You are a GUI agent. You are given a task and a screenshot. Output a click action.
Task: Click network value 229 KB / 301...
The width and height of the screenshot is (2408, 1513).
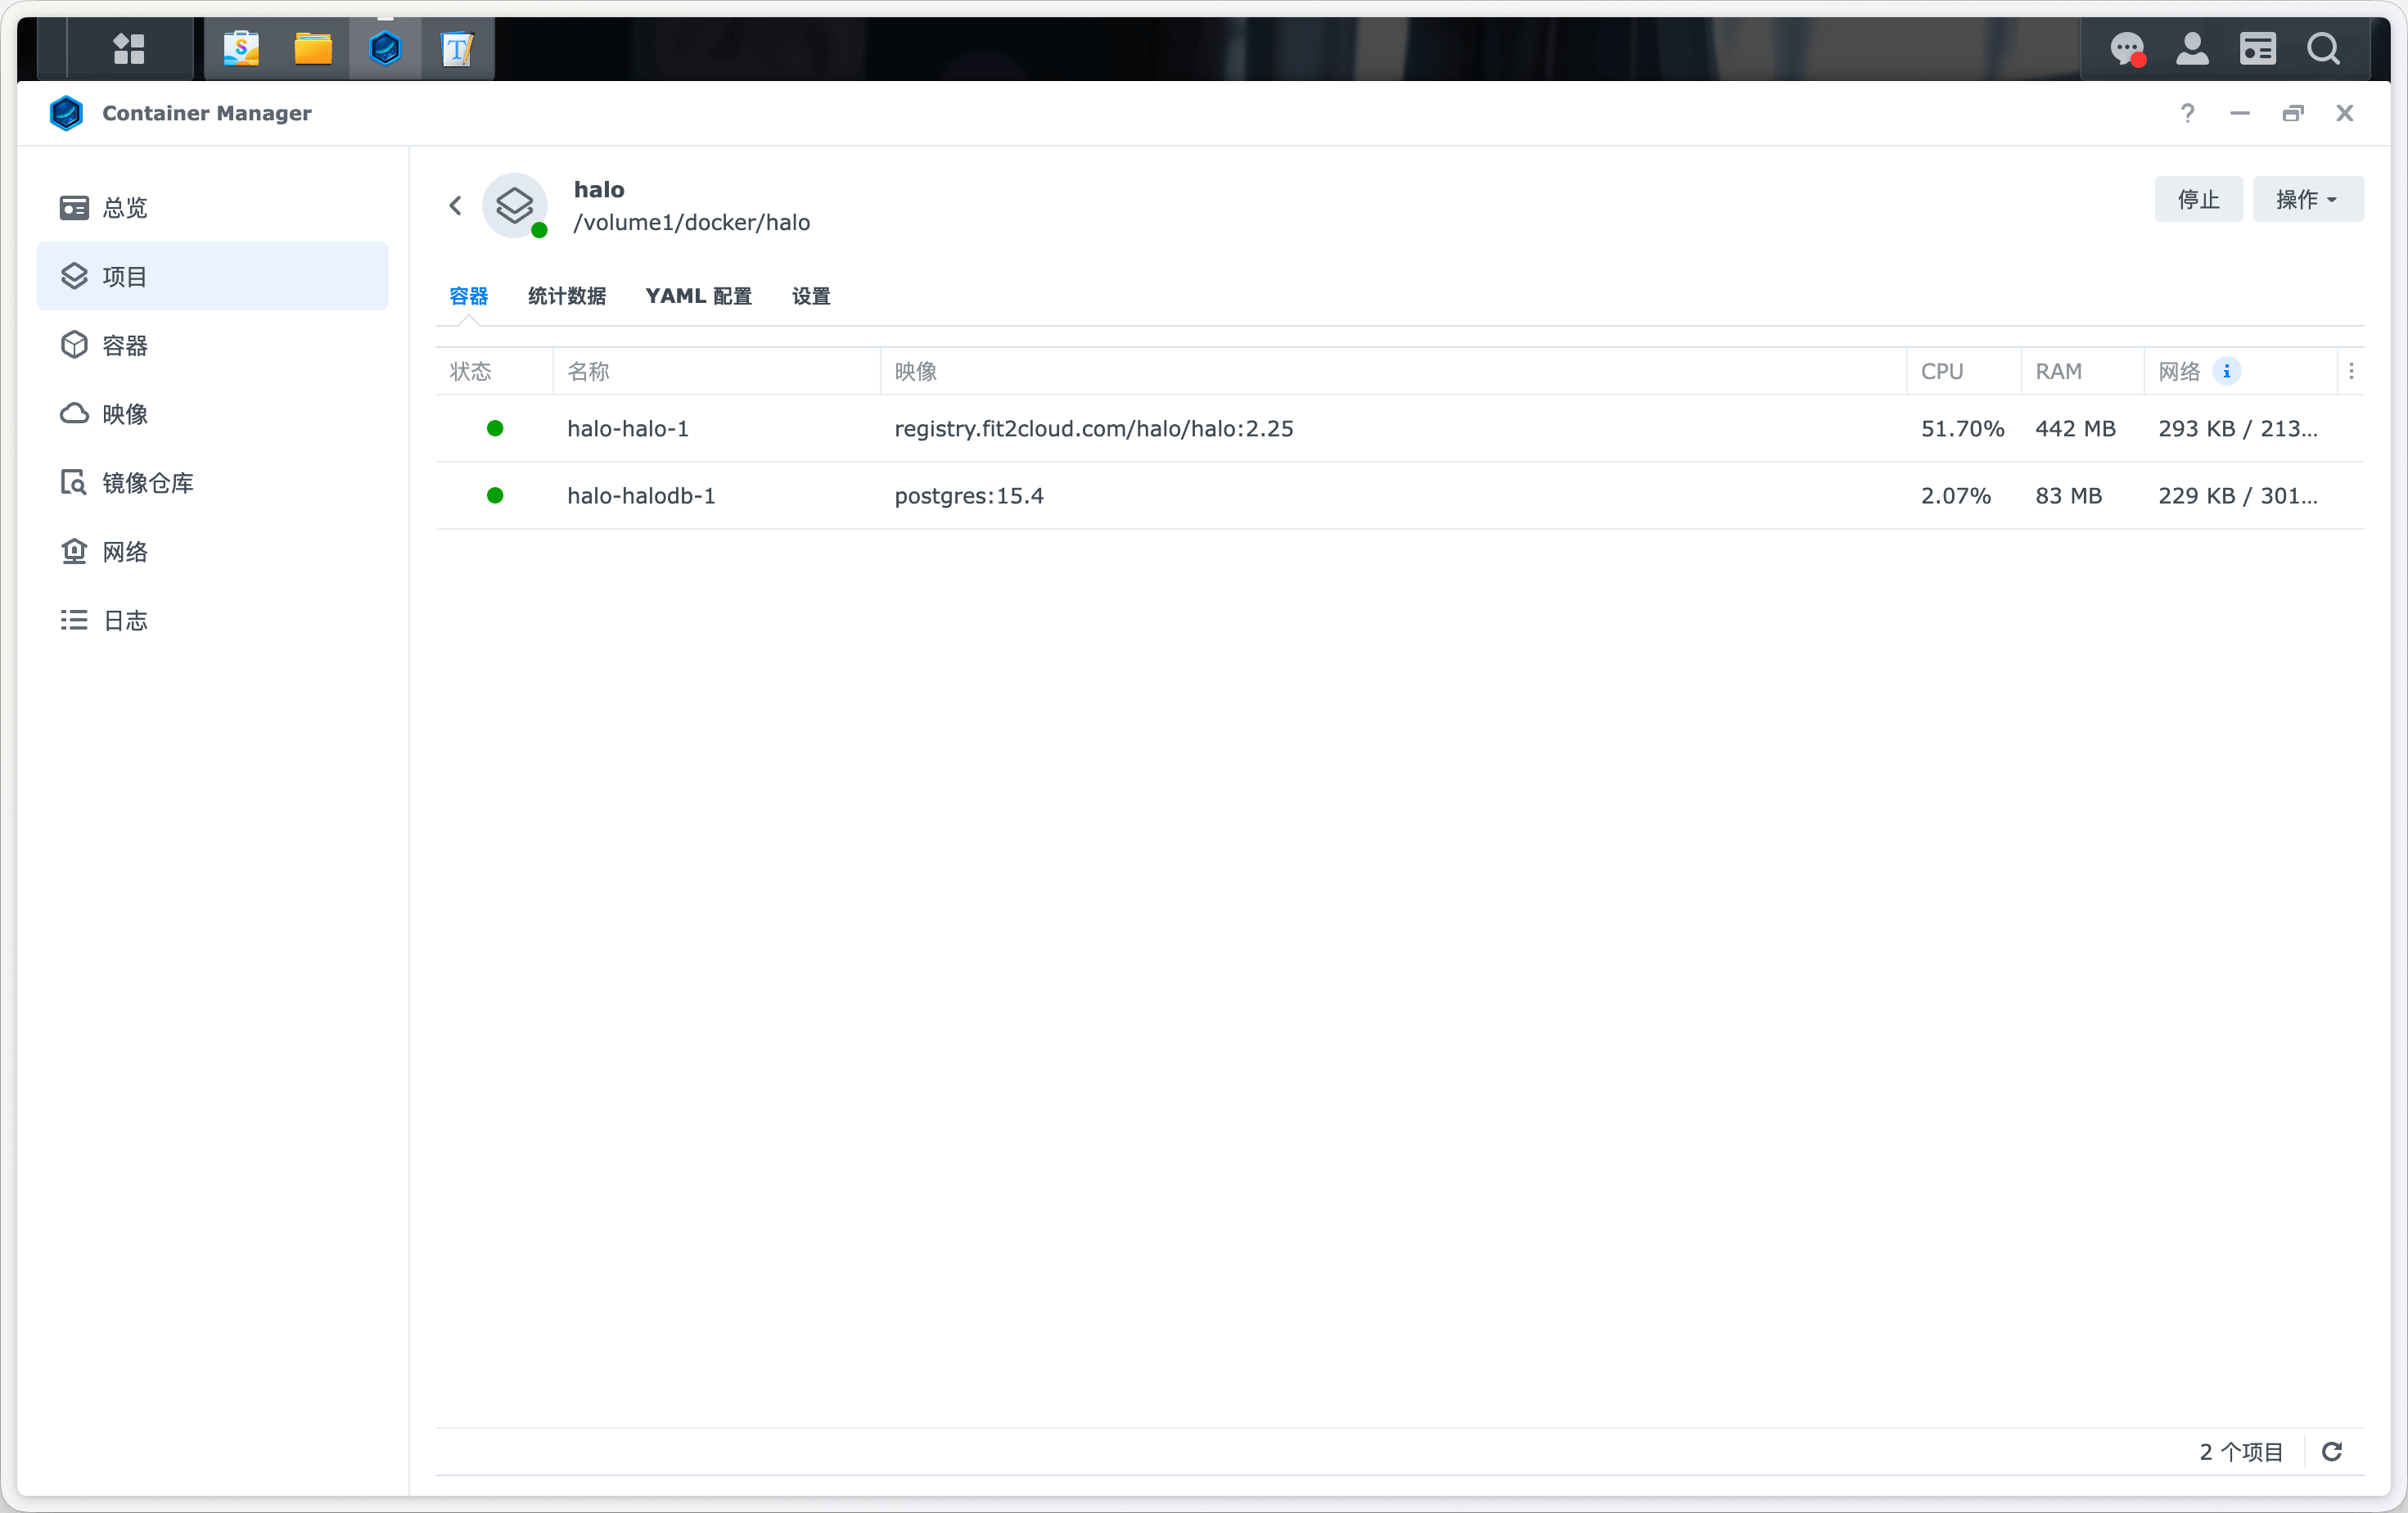coord(2237,495)
